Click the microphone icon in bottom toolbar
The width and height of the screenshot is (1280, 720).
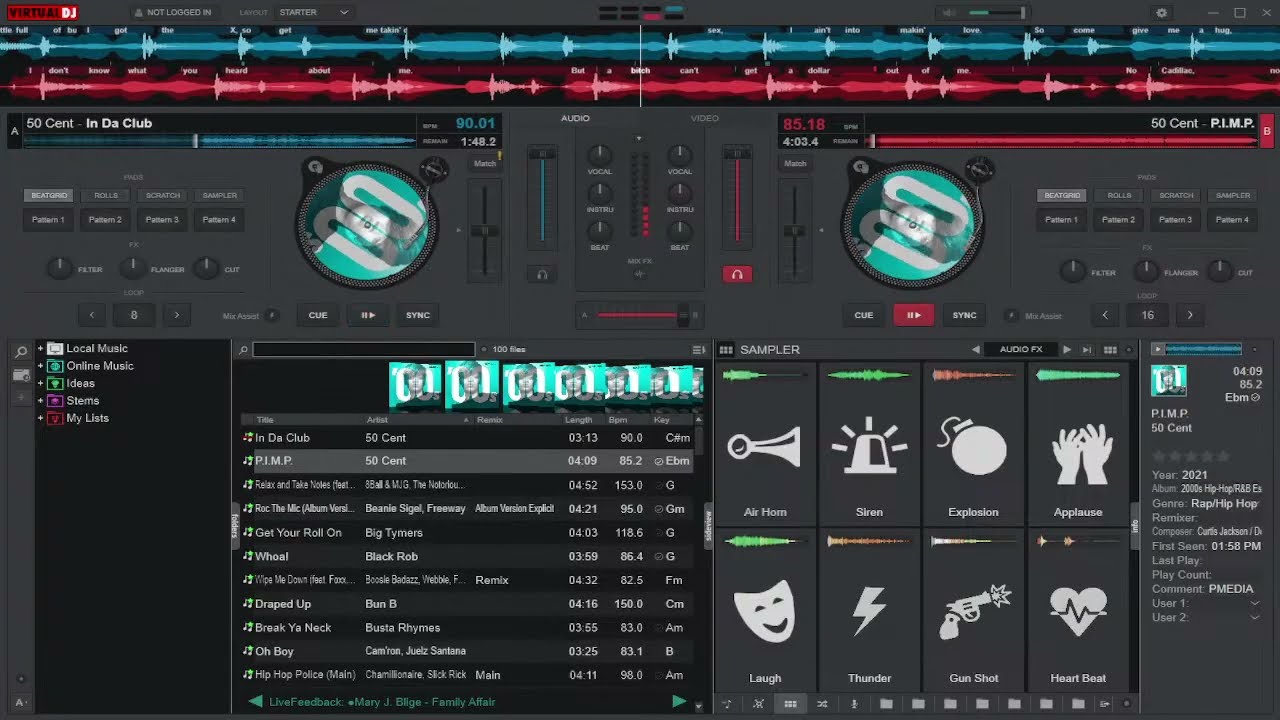pos(854,704)
